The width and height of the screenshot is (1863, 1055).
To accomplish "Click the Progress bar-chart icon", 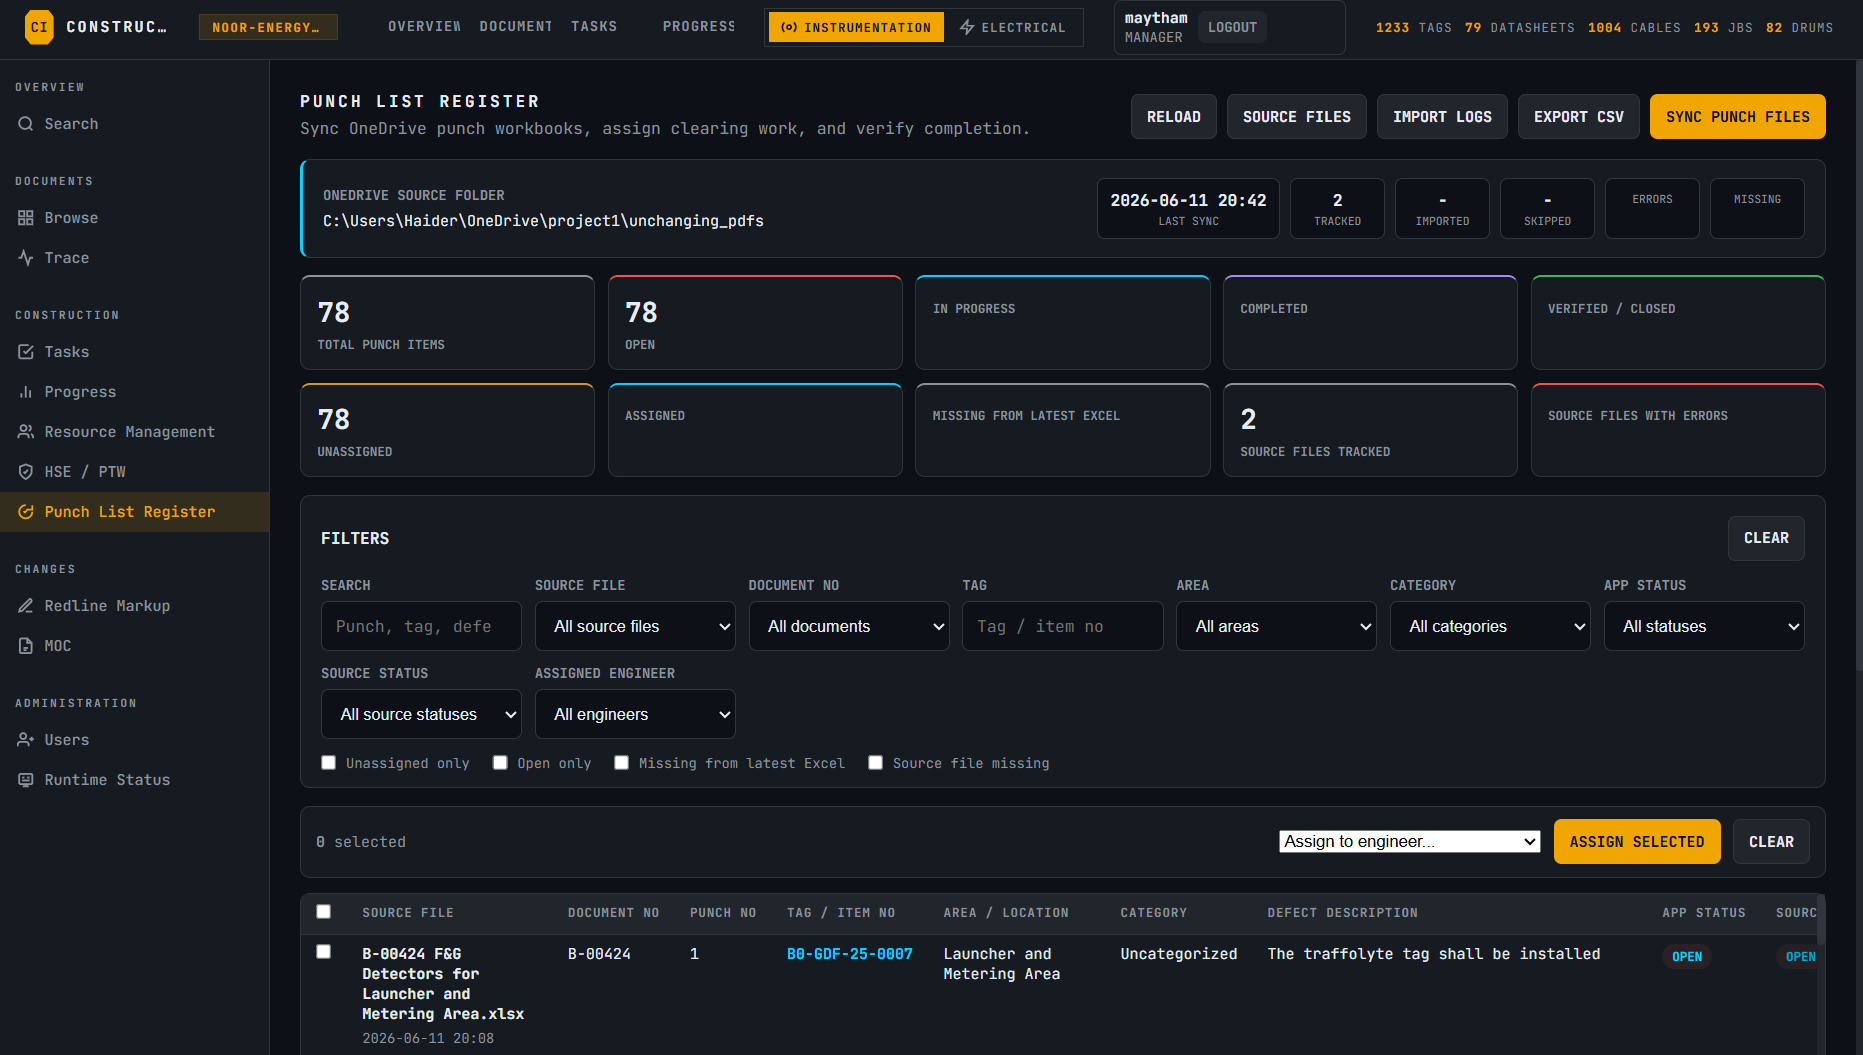I will [26, 392].
